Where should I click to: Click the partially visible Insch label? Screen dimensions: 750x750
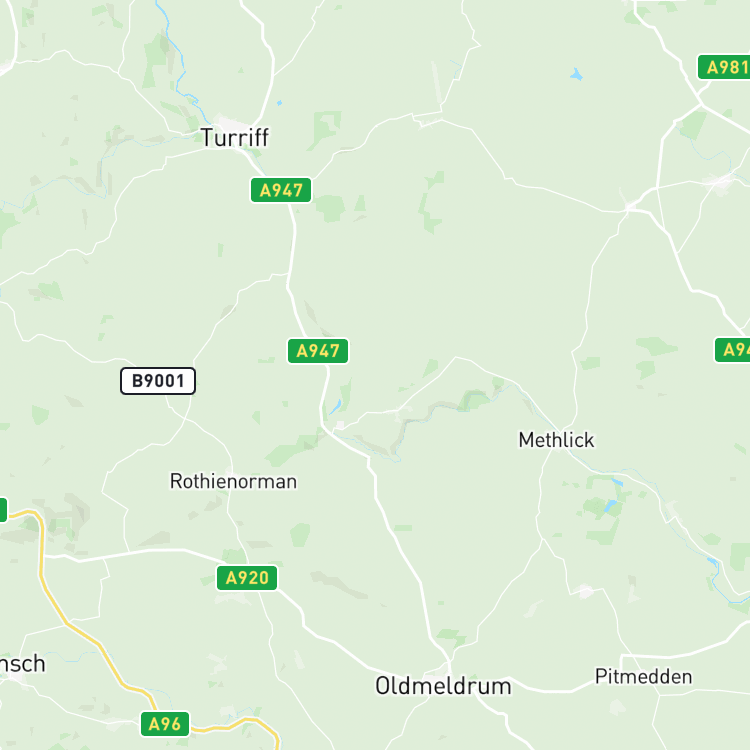22,663
